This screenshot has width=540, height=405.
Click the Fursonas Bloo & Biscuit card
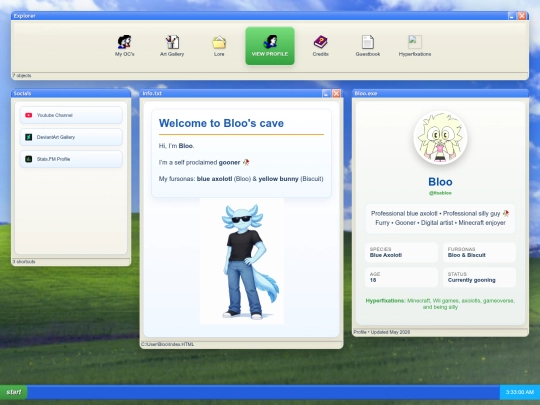pyautogui.click(x=479, y=252)
